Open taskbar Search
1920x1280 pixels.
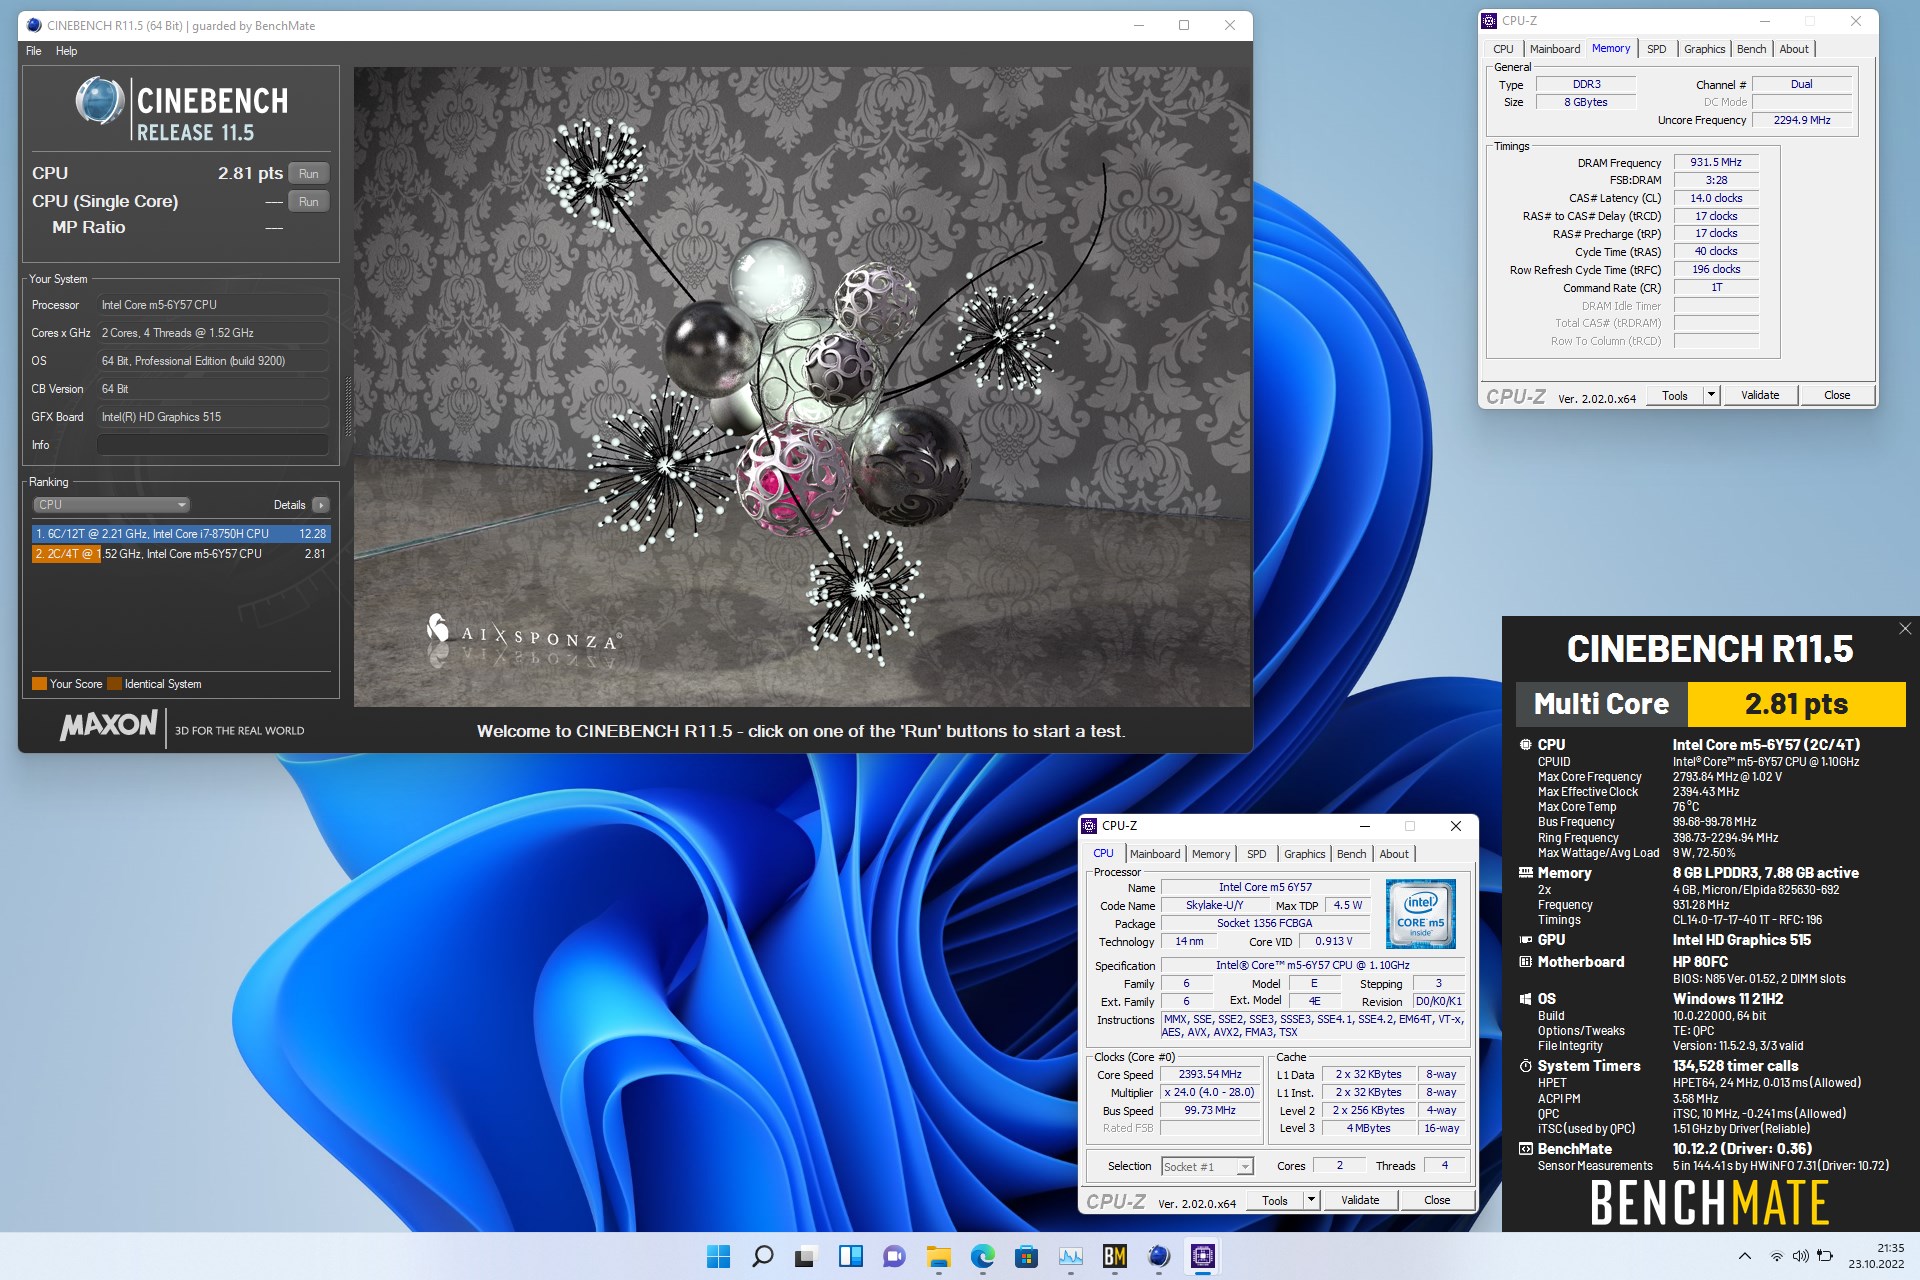(762, 1256)
